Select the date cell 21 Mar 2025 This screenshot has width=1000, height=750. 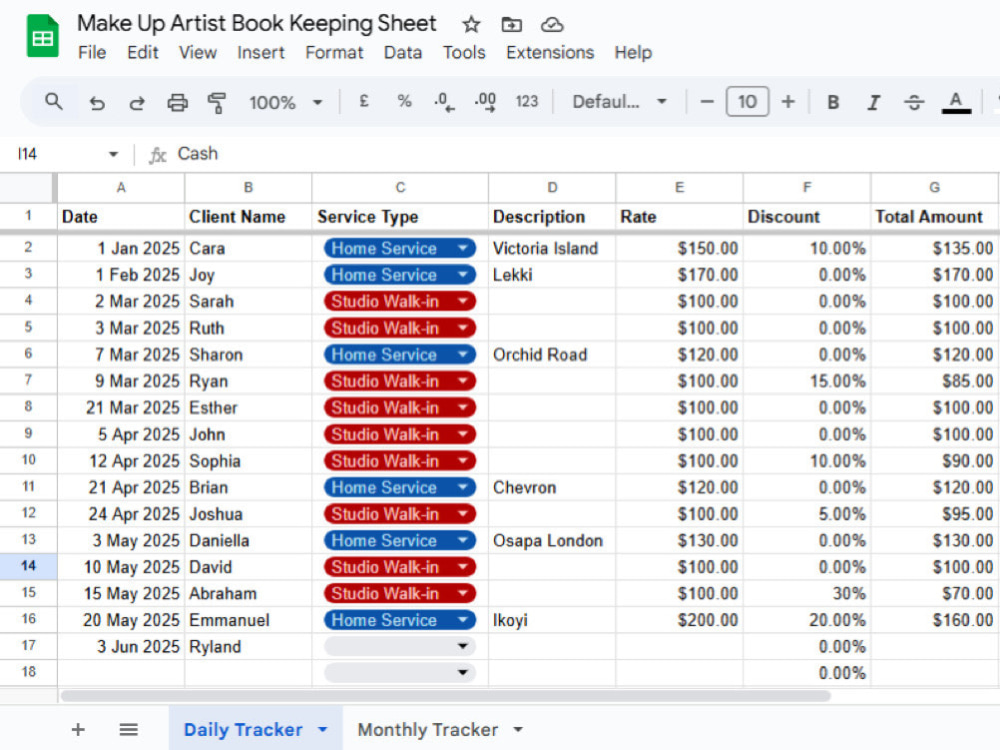pos(121,408)
